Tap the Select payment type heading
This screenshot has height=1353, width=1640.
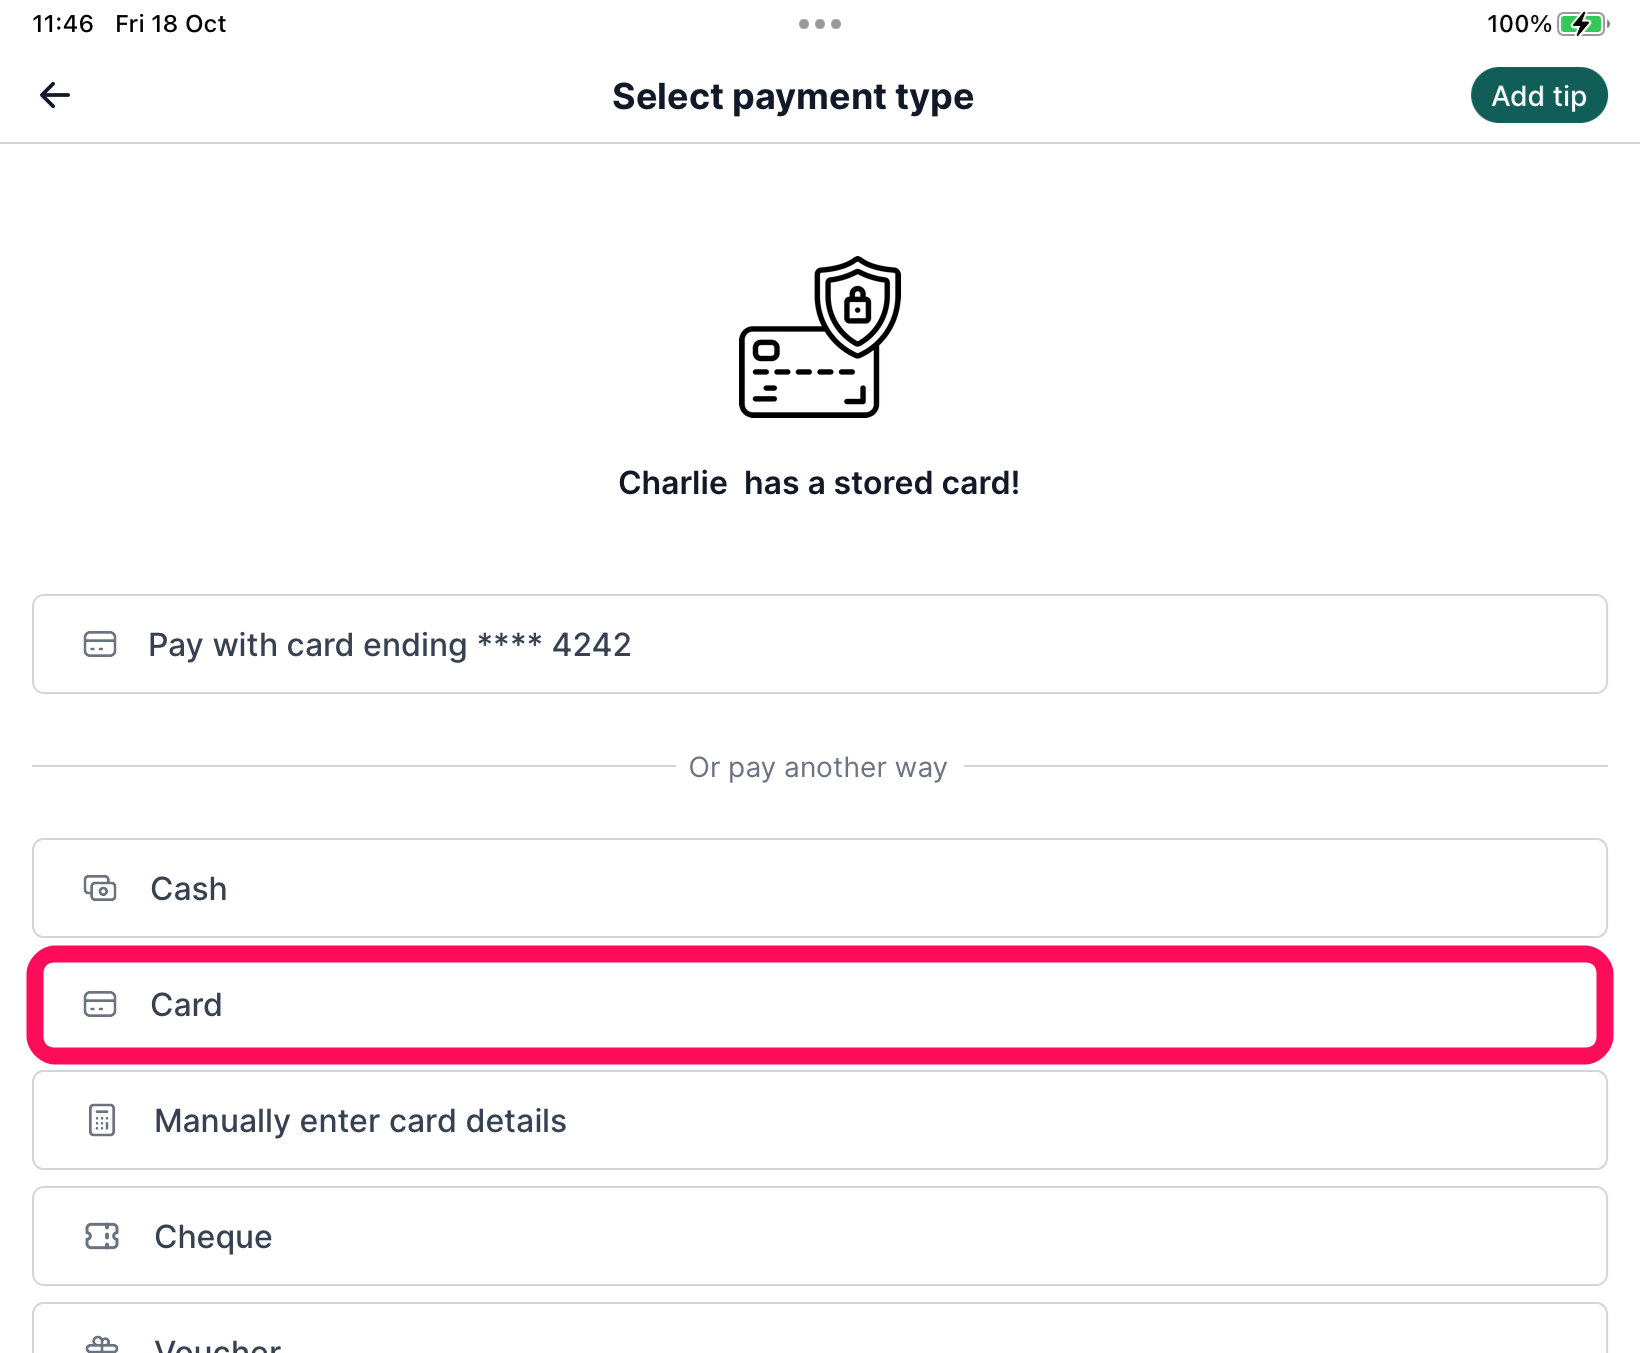(x=793, y=97)
